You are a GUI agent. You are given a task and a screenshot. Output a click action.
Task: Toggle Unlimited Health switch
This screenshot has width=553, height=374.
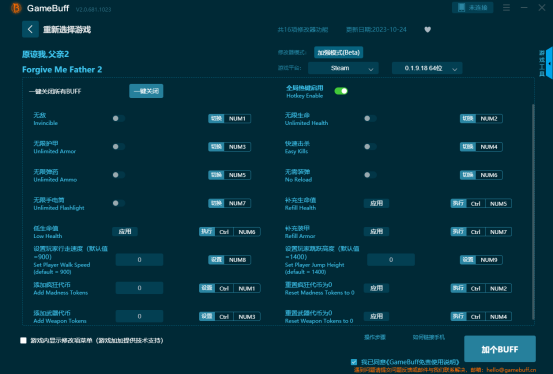tap(370, 119)
